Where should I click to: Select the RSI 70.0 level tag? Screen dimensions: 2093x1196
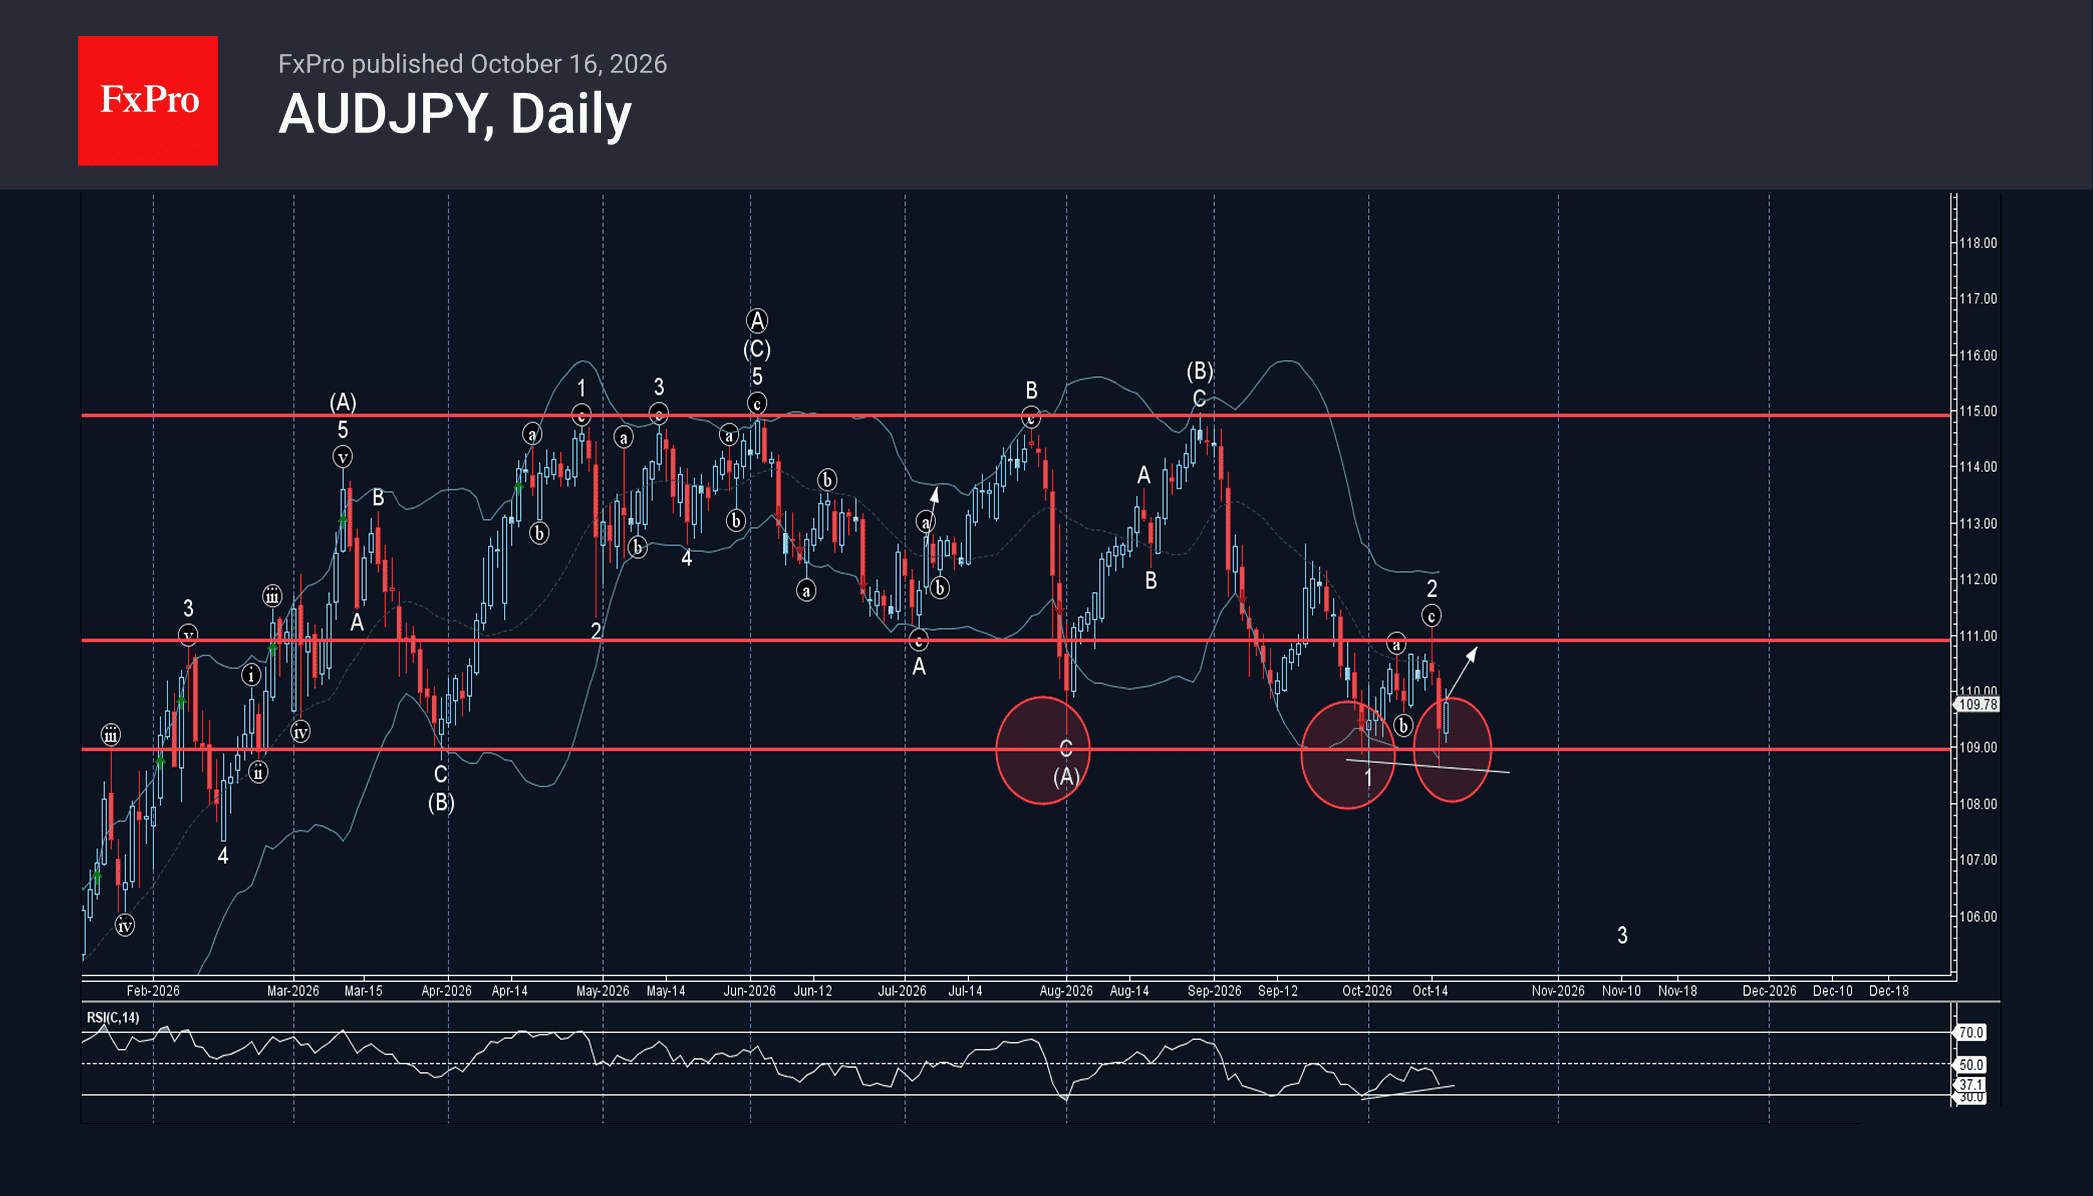[x=1970, y=1033]
